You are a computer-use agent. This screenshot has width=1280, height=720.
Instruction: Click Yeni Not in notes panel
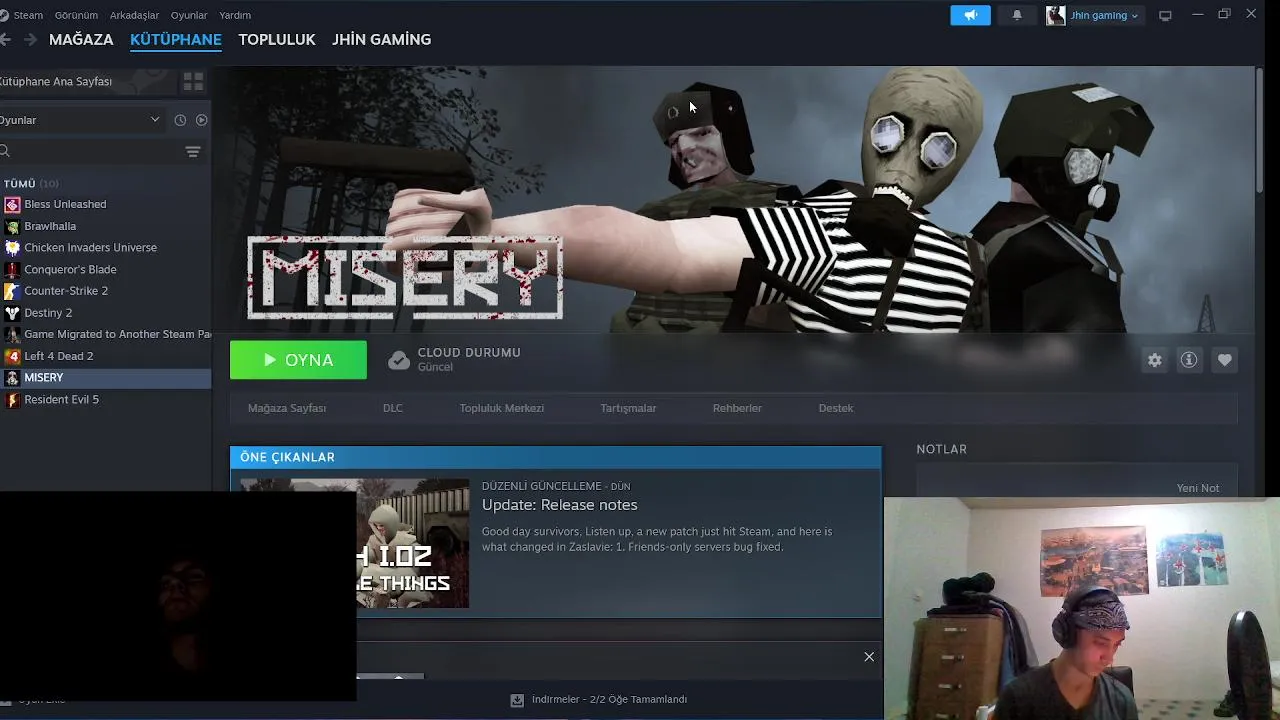click(x=1198, y=488)
